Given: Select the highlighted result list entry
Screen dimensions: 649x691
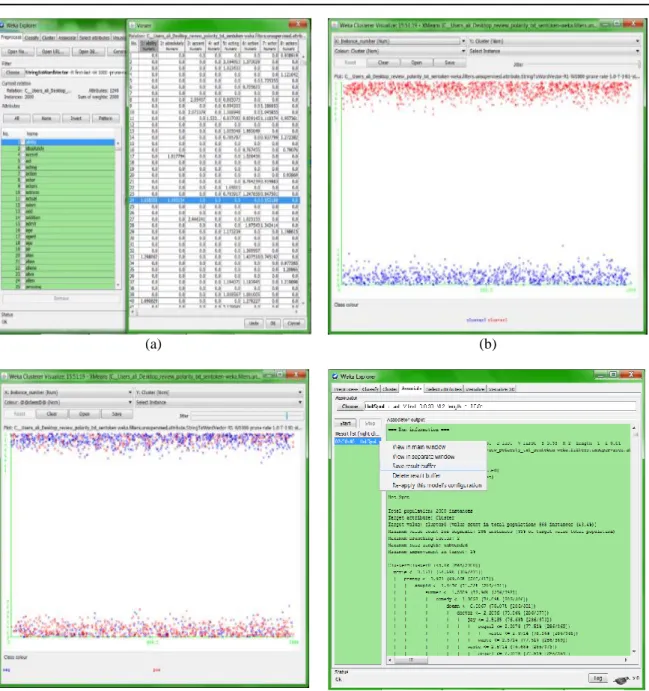Looking at the screenshot, I should [357, 441].
